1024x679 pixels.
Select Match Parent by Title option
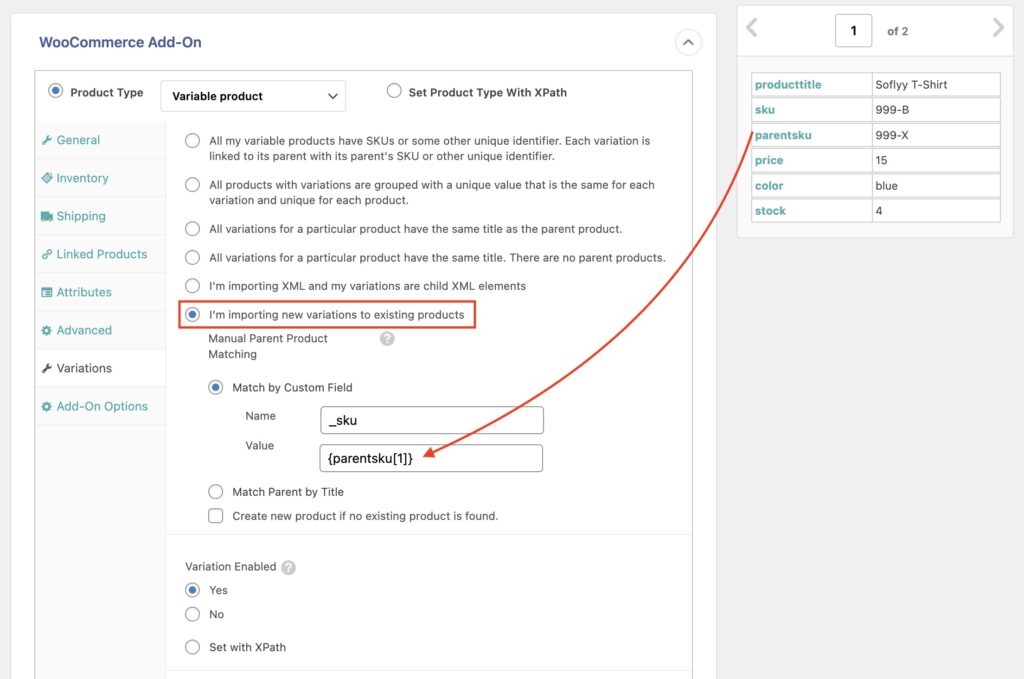click(x=216, y=490)
